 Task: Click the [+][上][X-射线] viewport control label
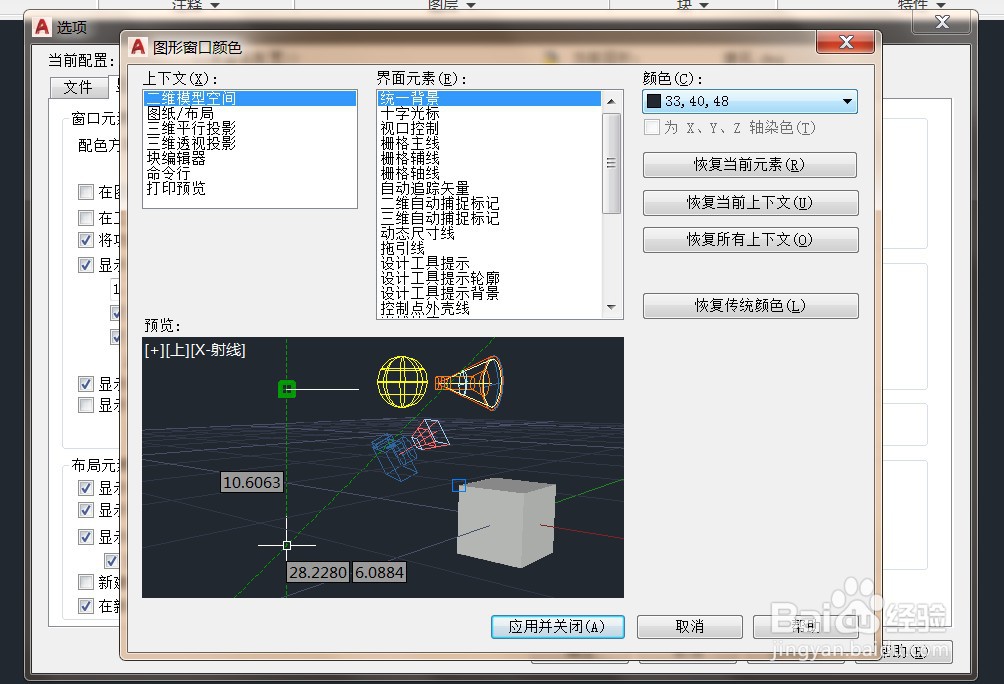click(195, 350)
